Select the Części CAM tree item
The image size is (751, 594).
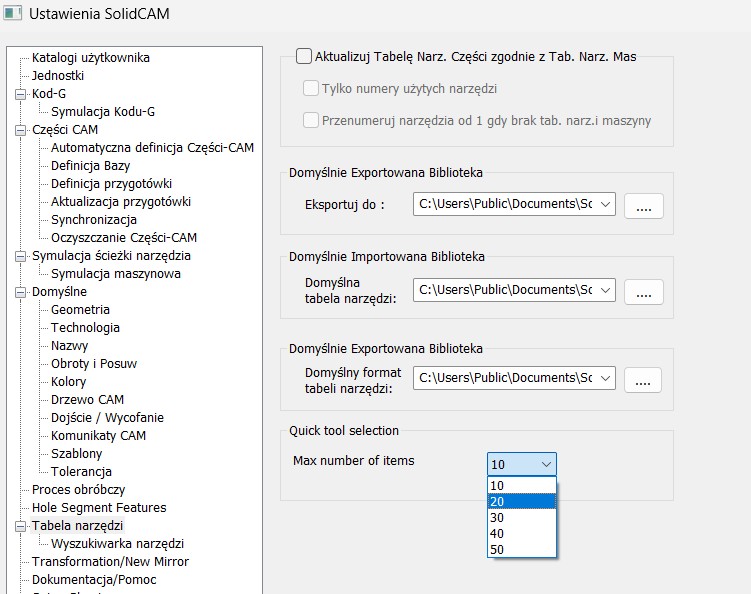(x=65, y=129)
